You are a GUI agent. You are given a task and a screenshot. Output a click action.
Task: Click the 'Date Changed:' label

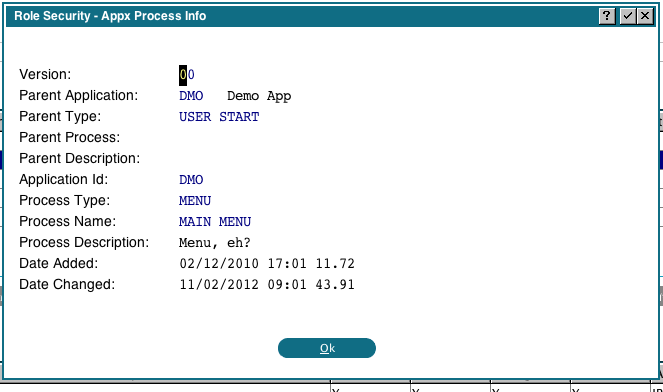67,285
